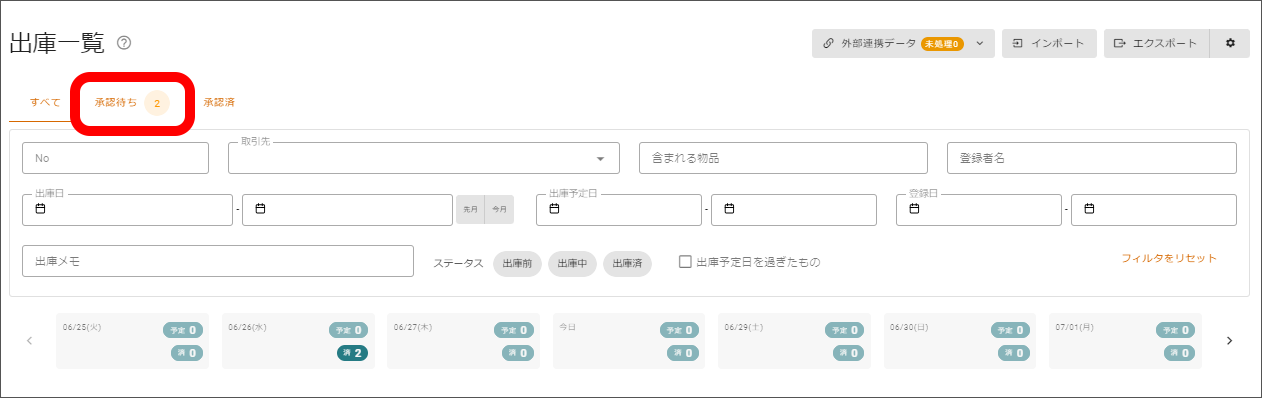This screenshot has width=1262, height=398.
Task: Select the 06/29(土) date card
Action: [x=794, y=341]
